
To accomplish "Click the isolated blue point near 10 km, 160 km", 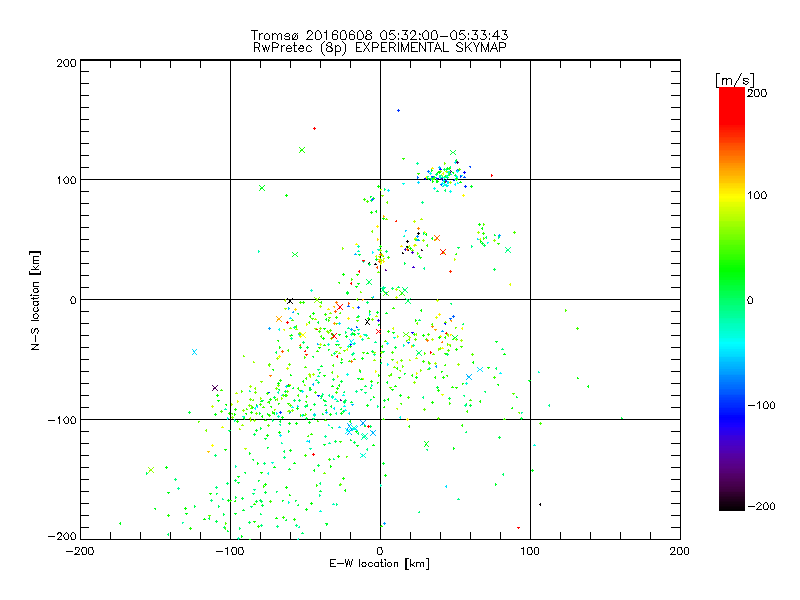I will [398, 110].
